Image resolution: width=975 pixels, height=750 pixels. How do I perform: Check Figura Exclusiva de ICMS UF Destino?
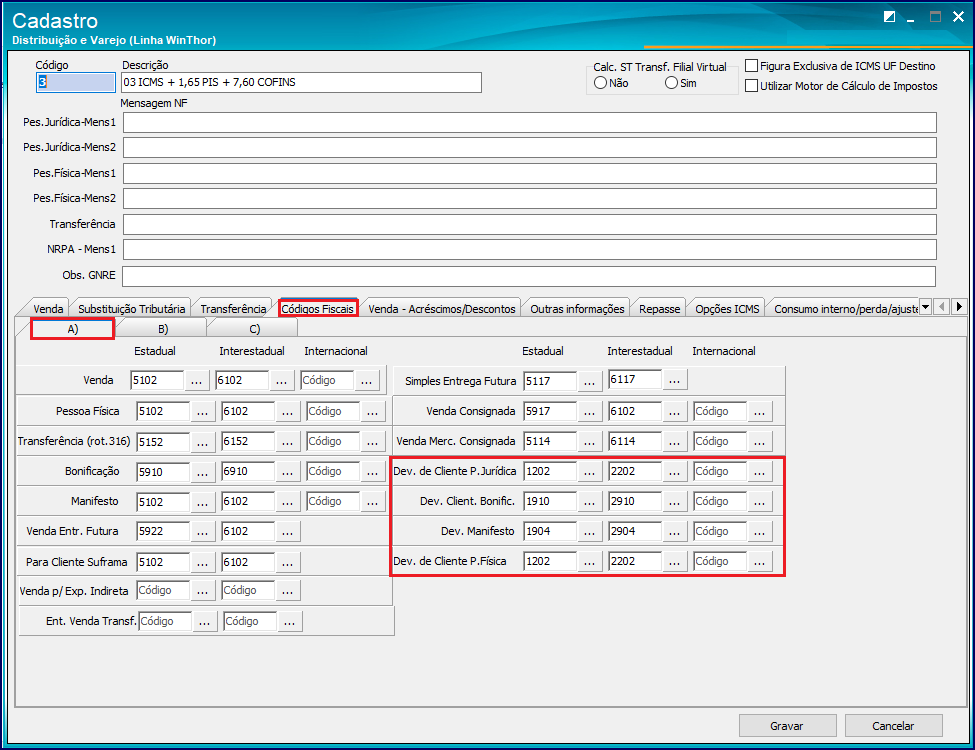point(752,66)
